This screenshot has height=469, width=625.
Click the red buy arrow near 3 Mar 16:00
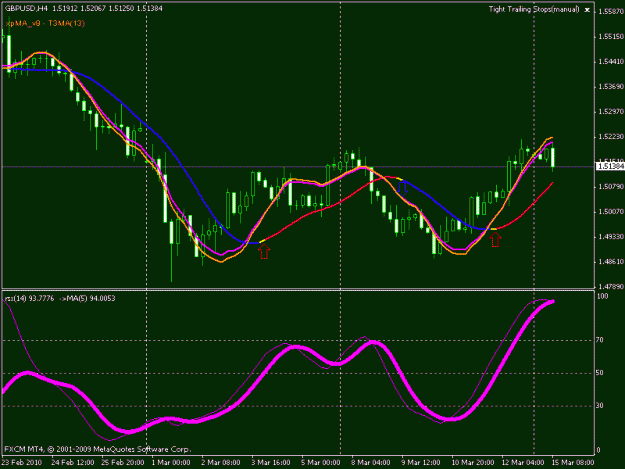click(264, 251)
